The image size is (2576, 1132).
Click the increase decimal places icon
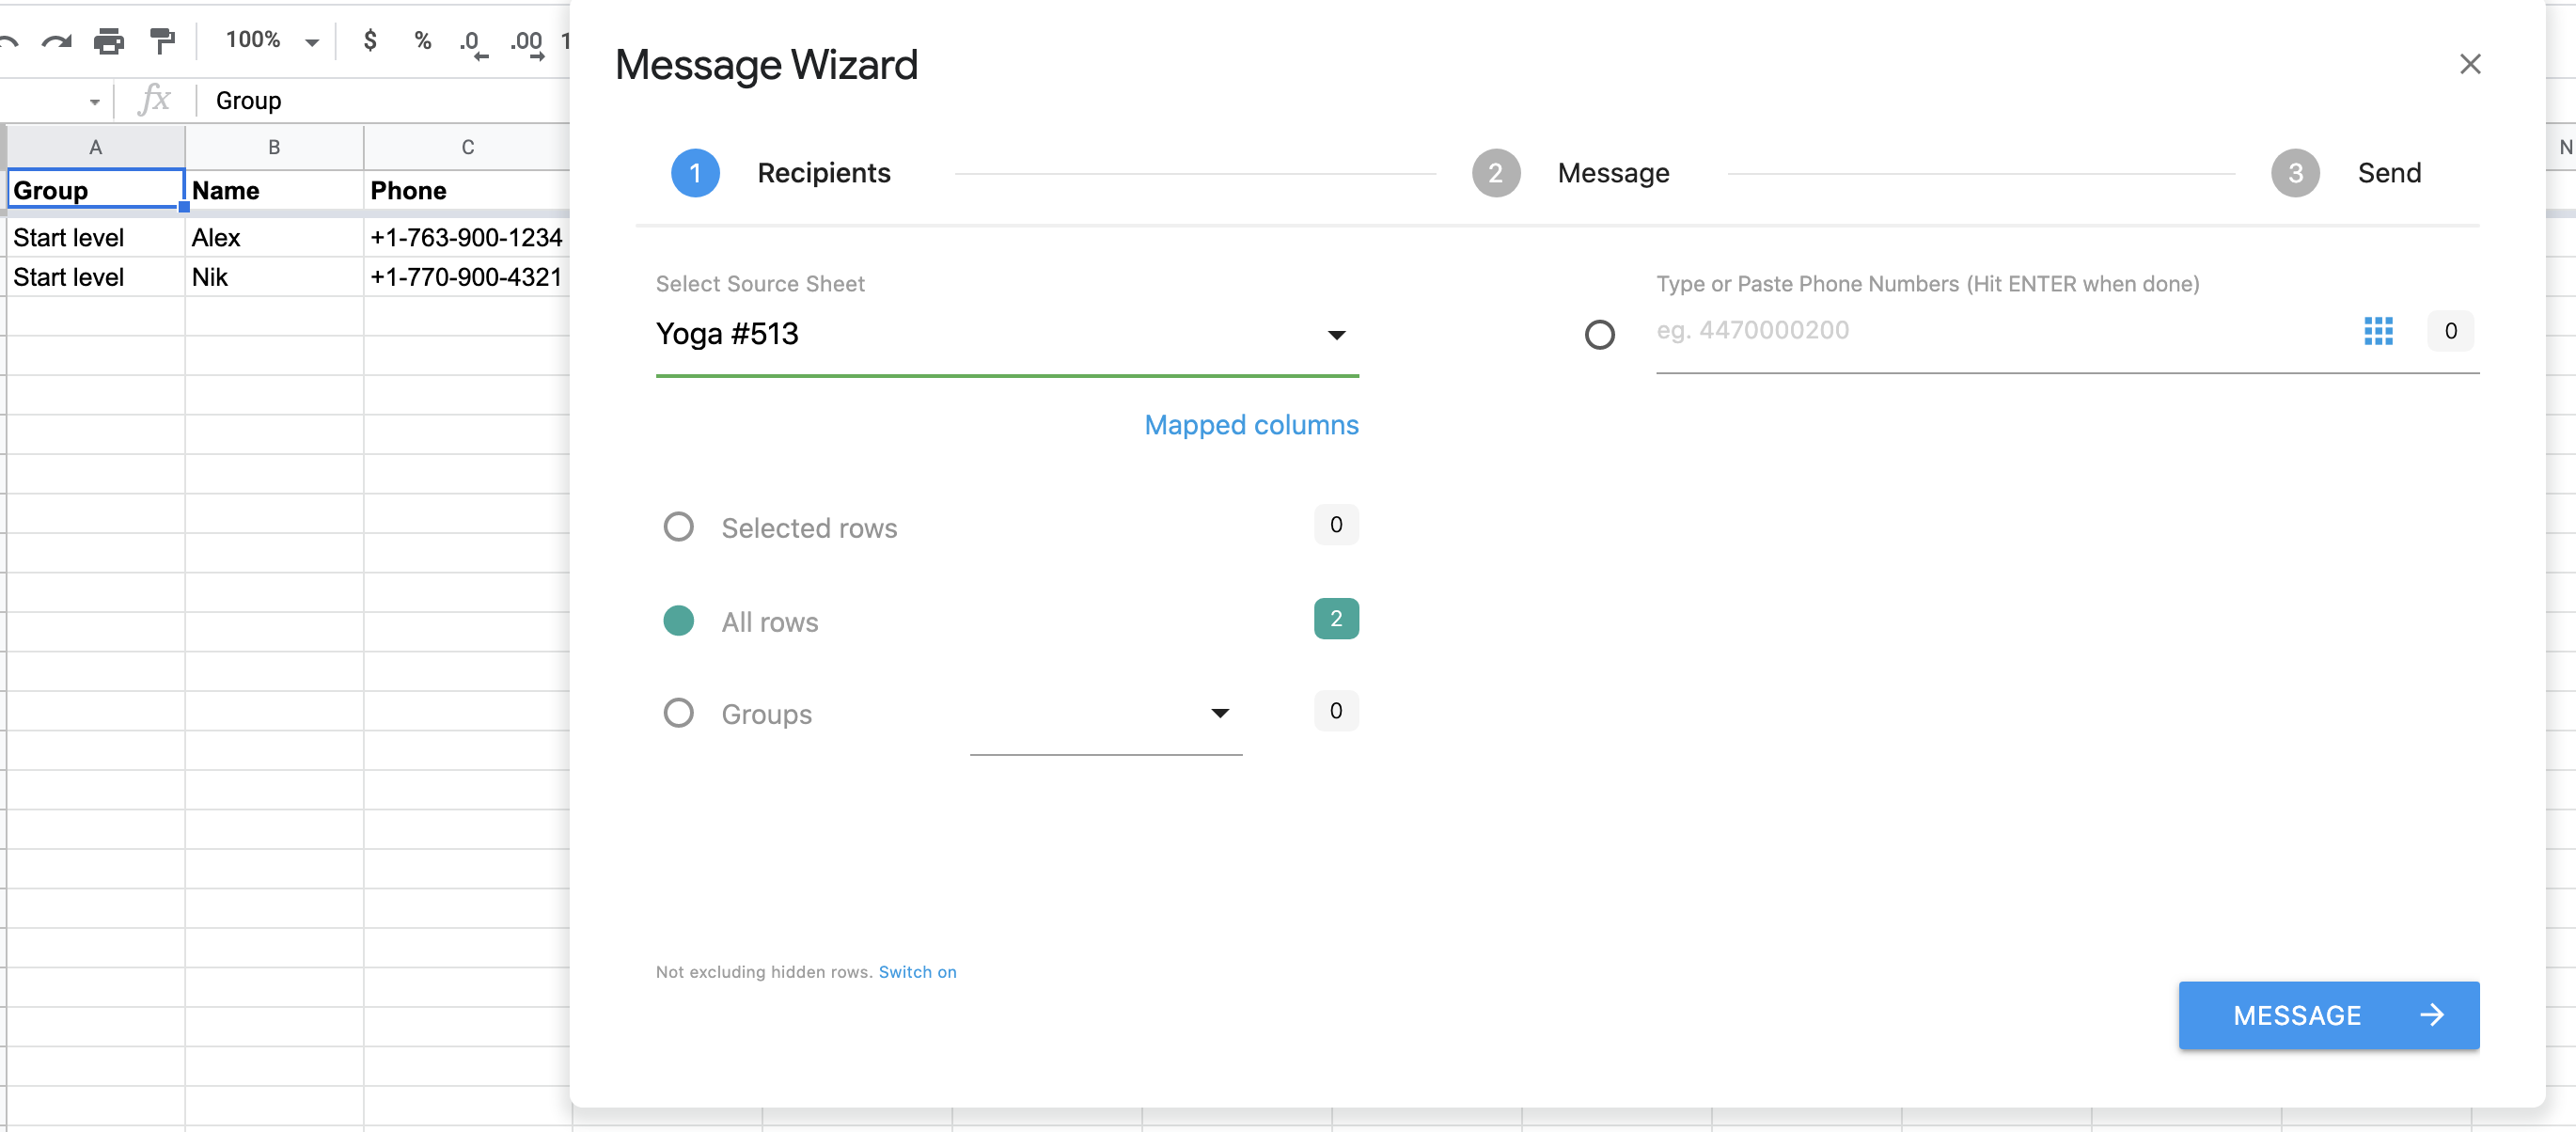point(525,44)
